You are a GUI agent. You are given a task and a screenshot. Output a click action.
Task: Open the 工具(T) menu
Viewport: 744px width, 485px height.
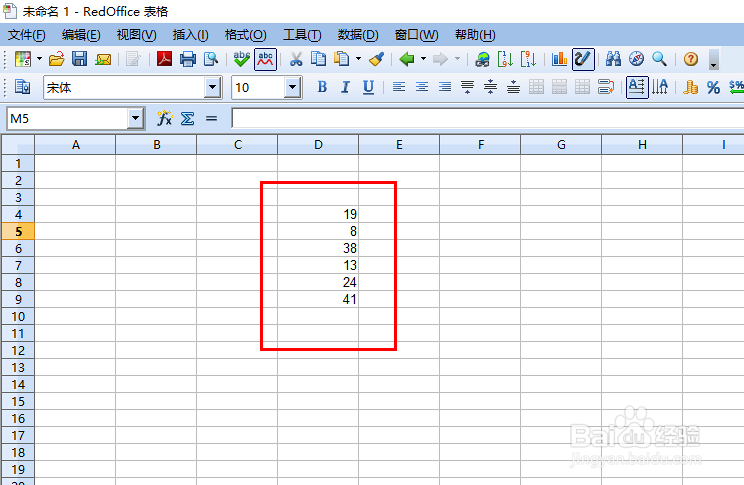[x=302, y=35]
